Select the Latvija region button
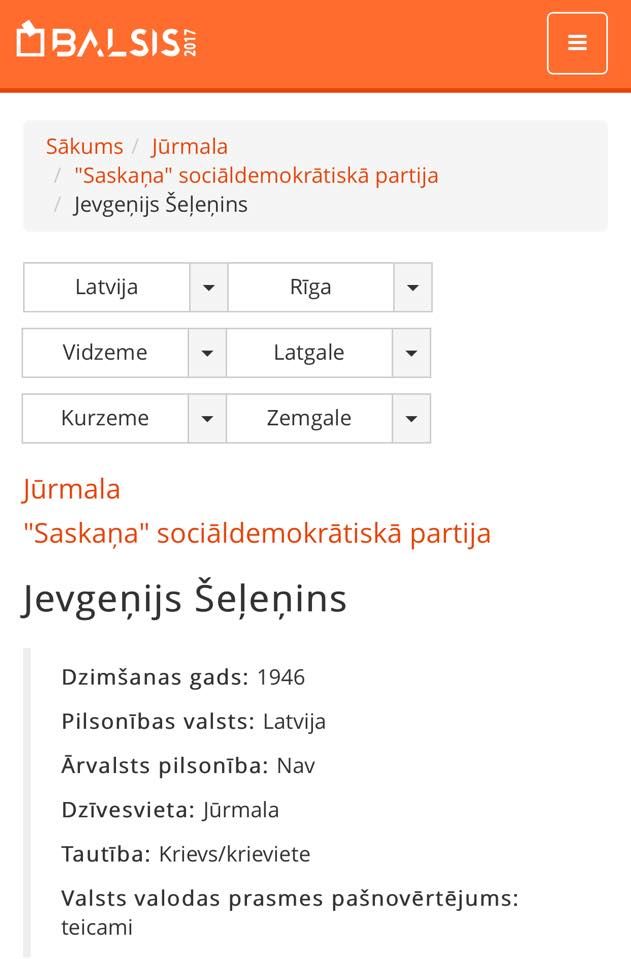This screenshot has width=631, height=959. click(106, 288)
